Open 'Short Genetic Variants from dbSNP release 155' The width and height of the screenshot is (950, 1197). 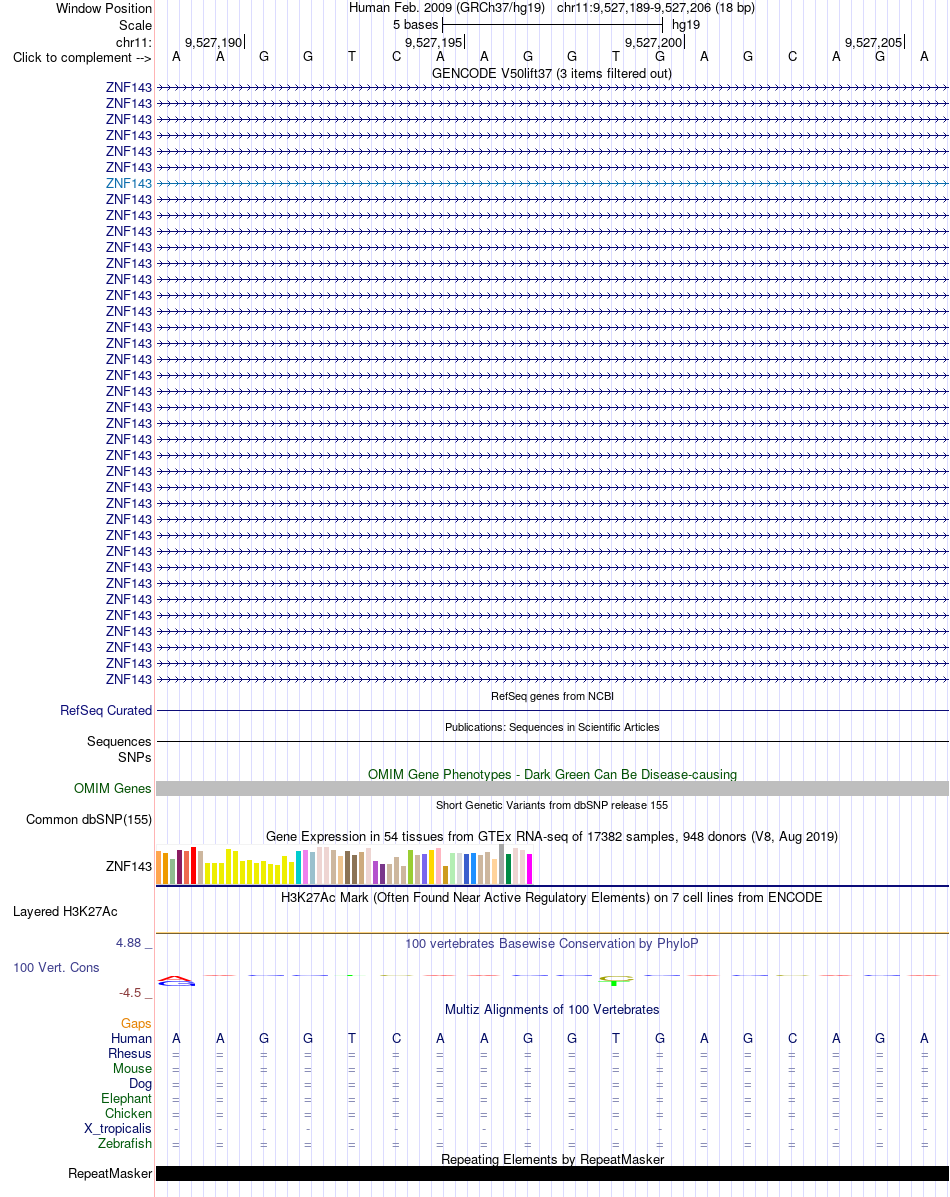[552, 805]
